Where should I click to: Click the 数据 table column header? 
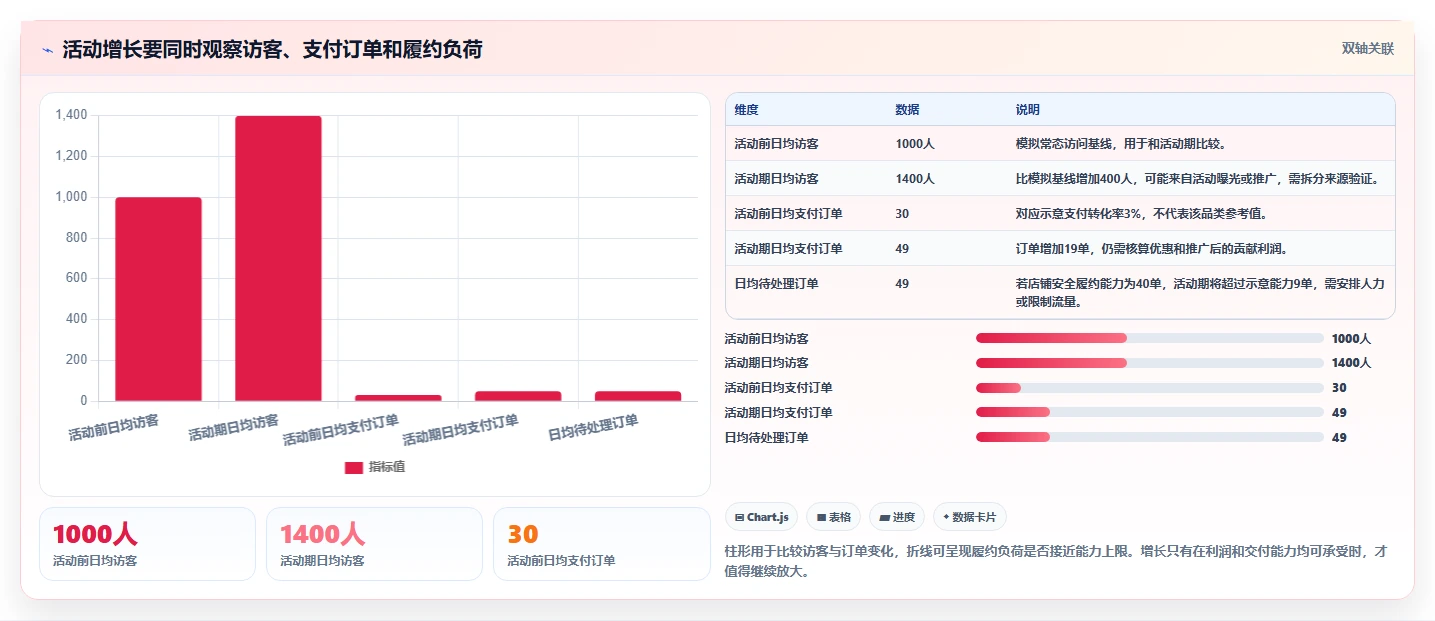tap(907, 110)
